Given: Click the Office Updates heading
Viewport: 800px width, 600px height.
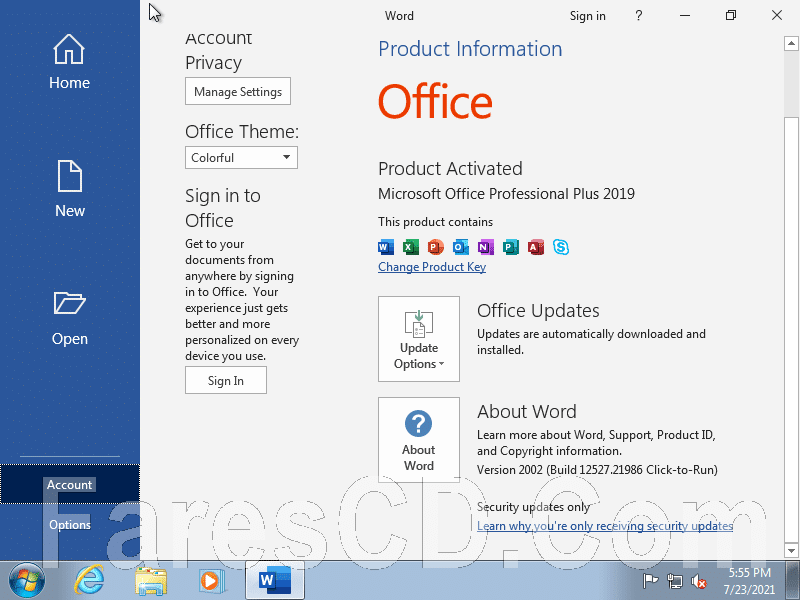Looking at the screenshot, I should click(x=538, y=310).
